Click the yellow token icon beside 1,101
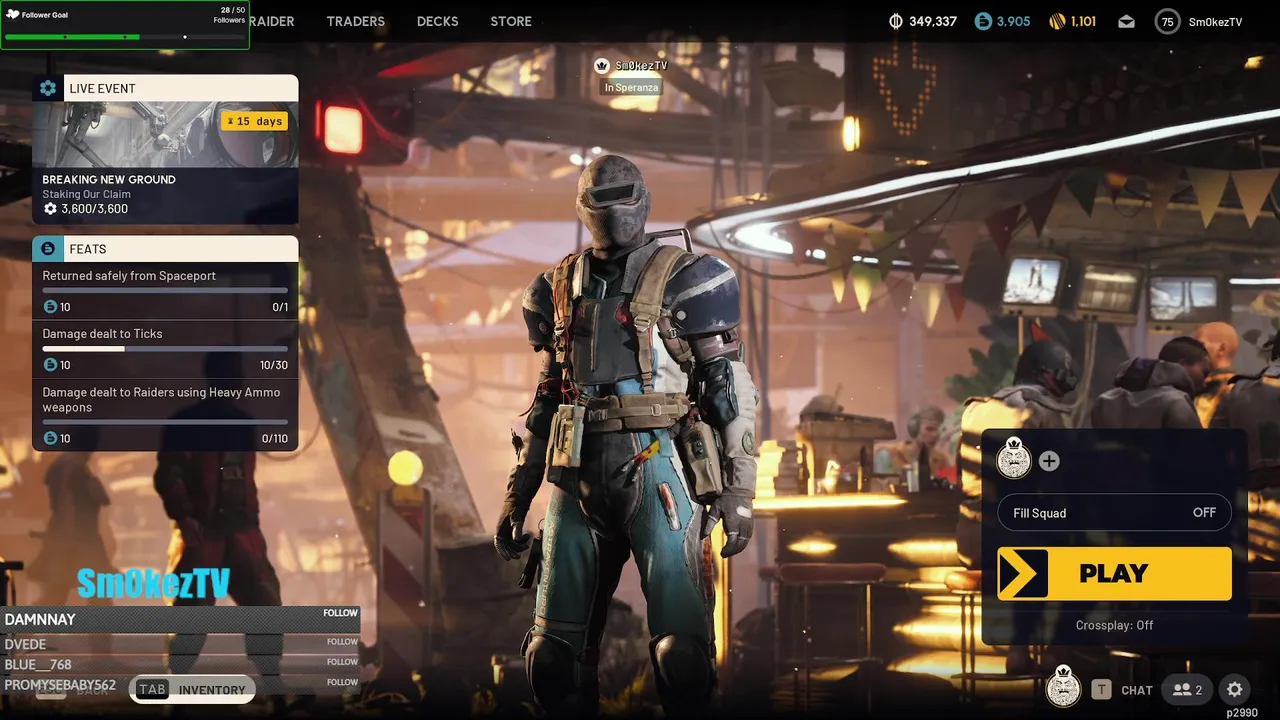Viewport: 1280px width, 720px height. pos(1057,21)
